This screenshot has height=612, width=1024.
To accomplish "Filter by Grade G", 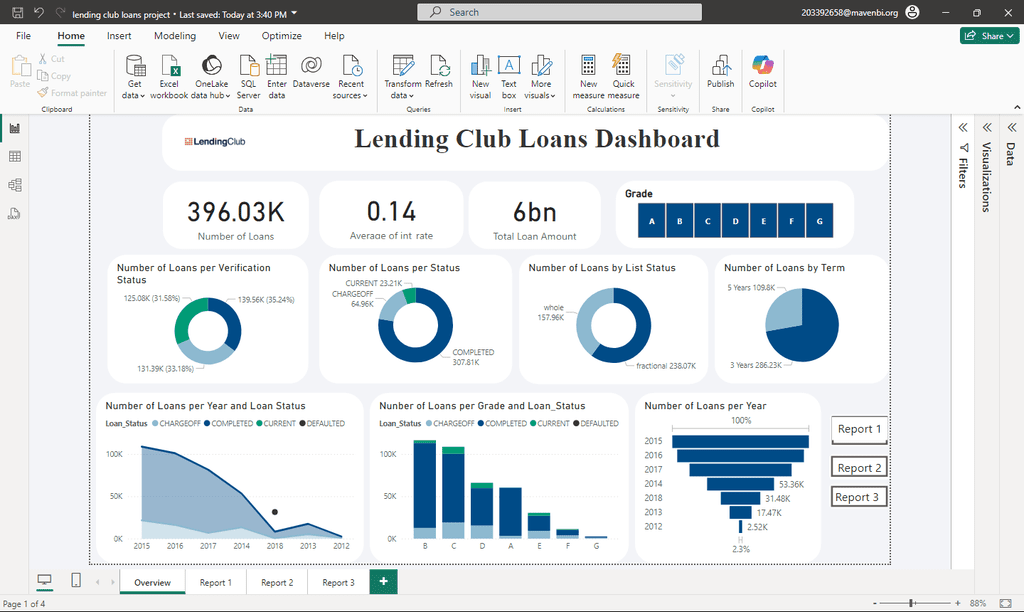I will coord(820,221).
